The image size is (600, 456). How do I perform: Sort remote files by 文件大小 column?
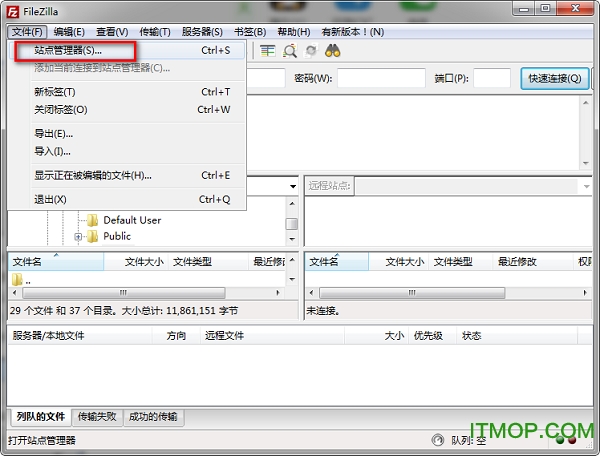tap(399, 262)
